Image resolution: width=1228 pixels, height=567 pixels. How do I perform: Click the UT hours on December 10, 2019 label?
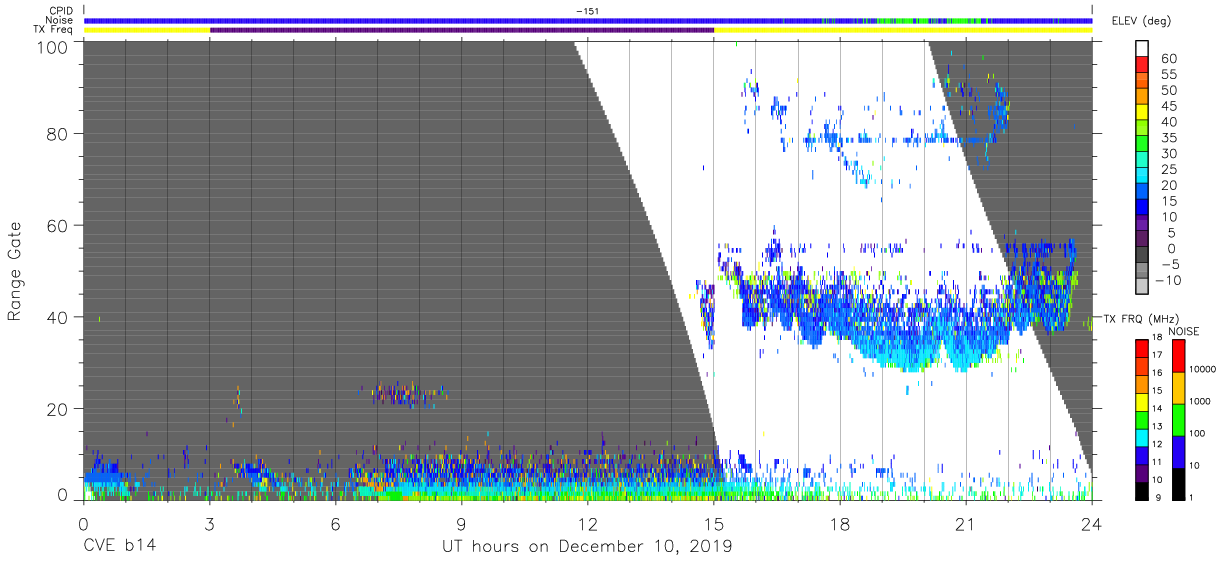(588, 547)
